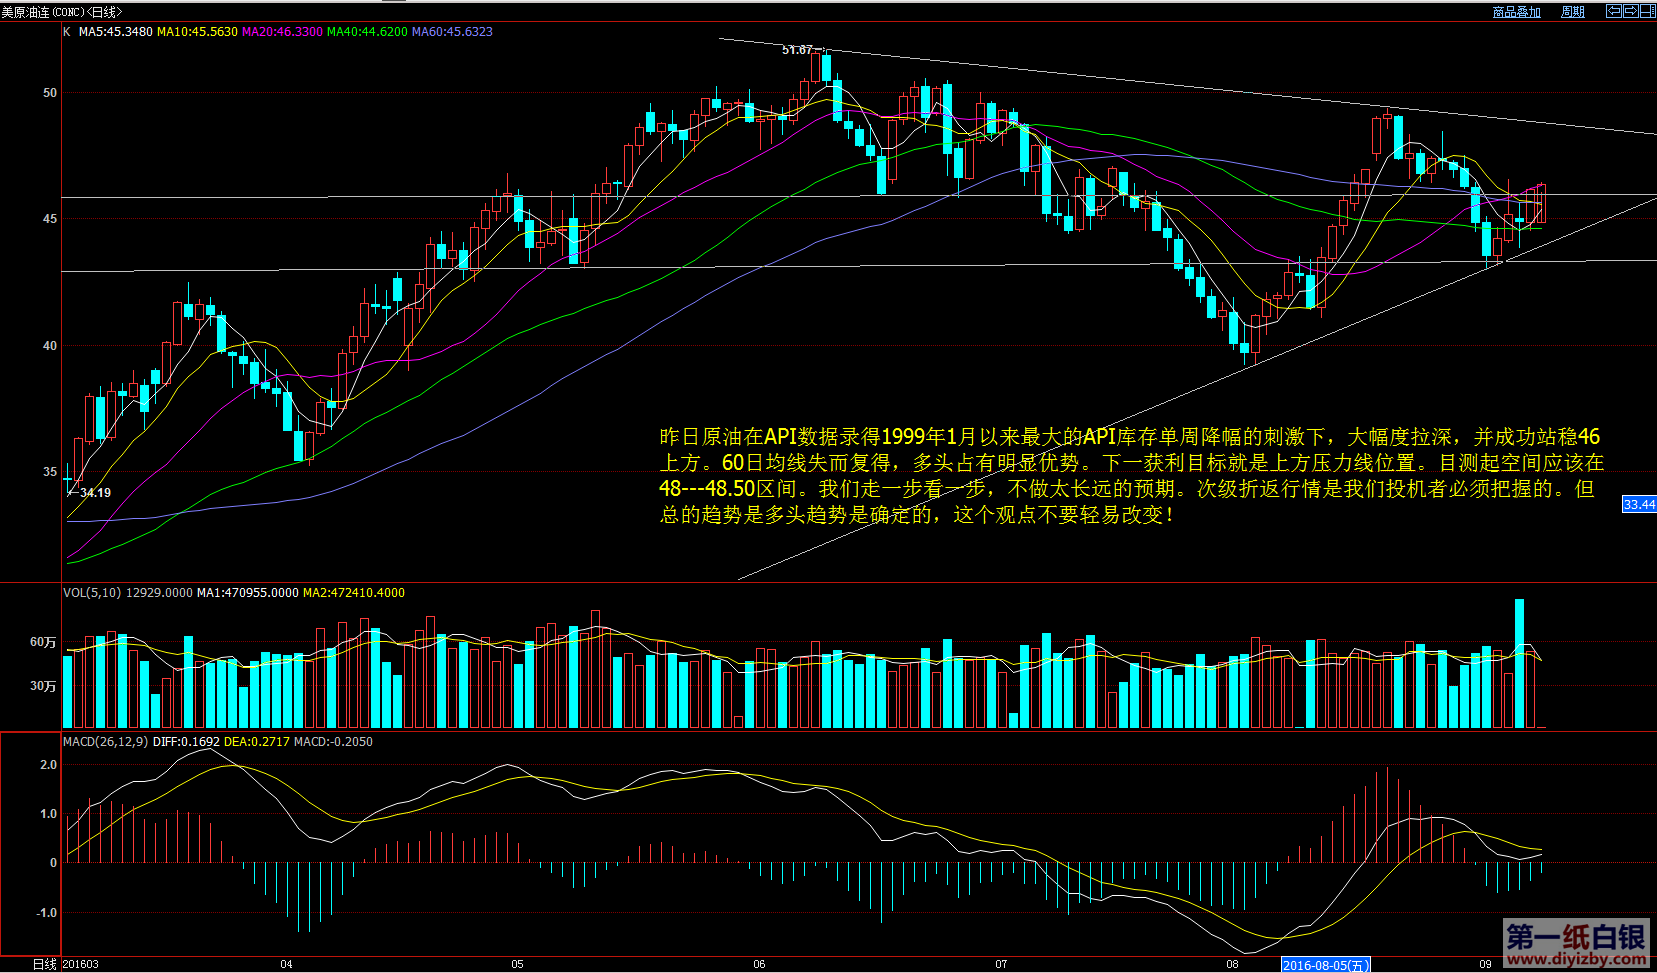Click the 美原油连 (CONC) chart title
The height and width of the screenshot is (973, 1657).
[x=60, y=12]
